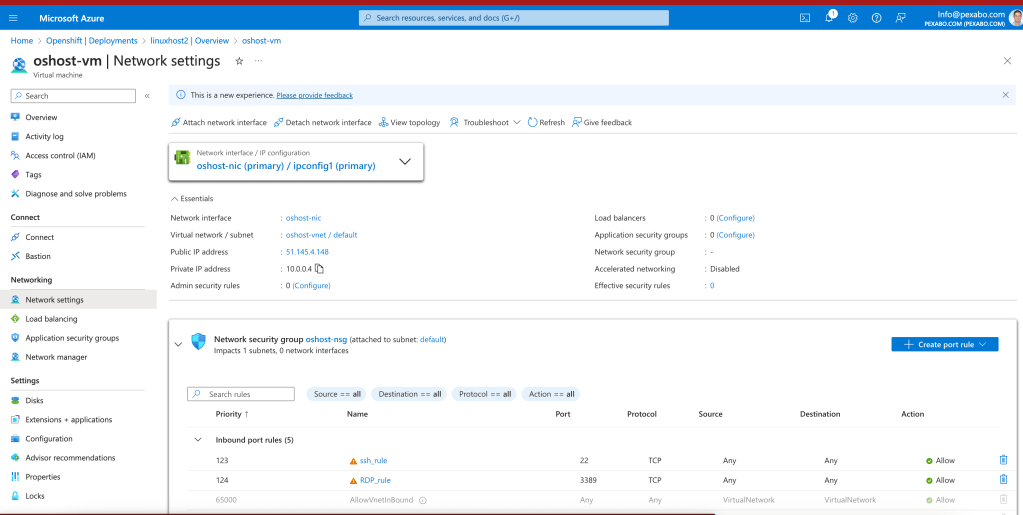Focus the Search rules field

(241, 394)
